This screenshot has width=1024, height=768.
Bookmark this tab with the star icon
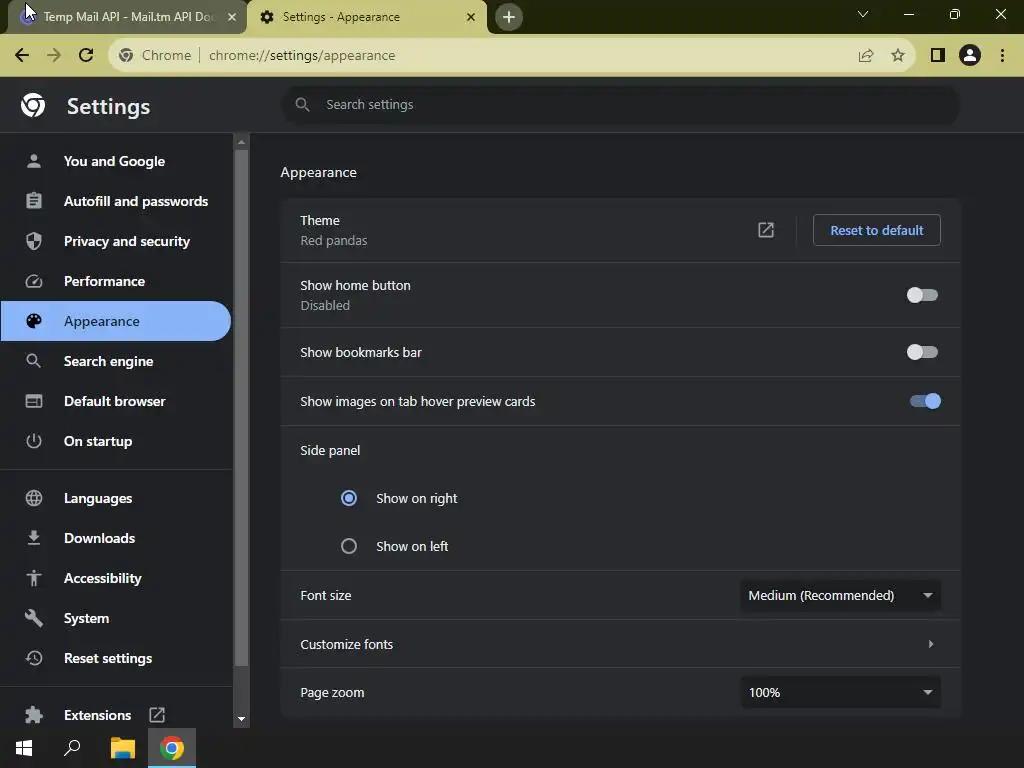click(x=898, y=56)
